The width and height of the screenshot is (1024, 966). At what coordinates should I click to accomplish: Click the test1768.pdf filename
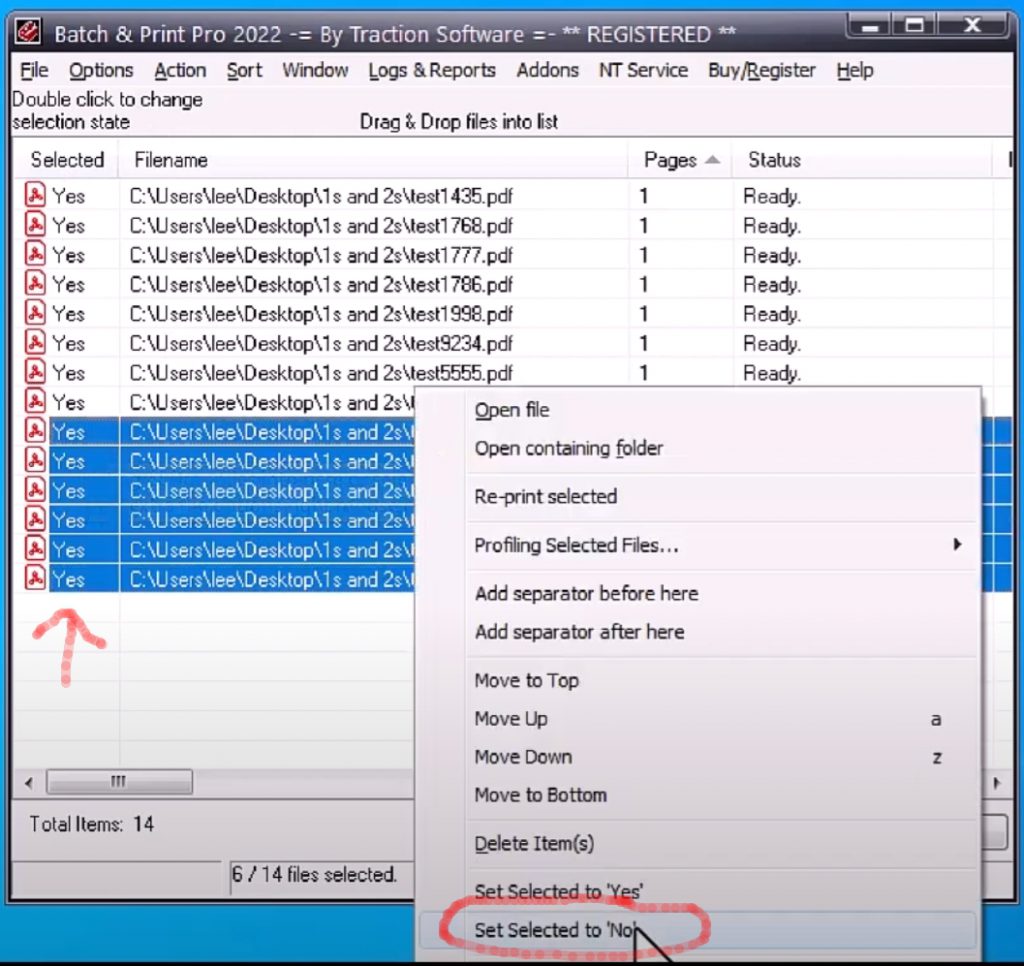(321, 225)
